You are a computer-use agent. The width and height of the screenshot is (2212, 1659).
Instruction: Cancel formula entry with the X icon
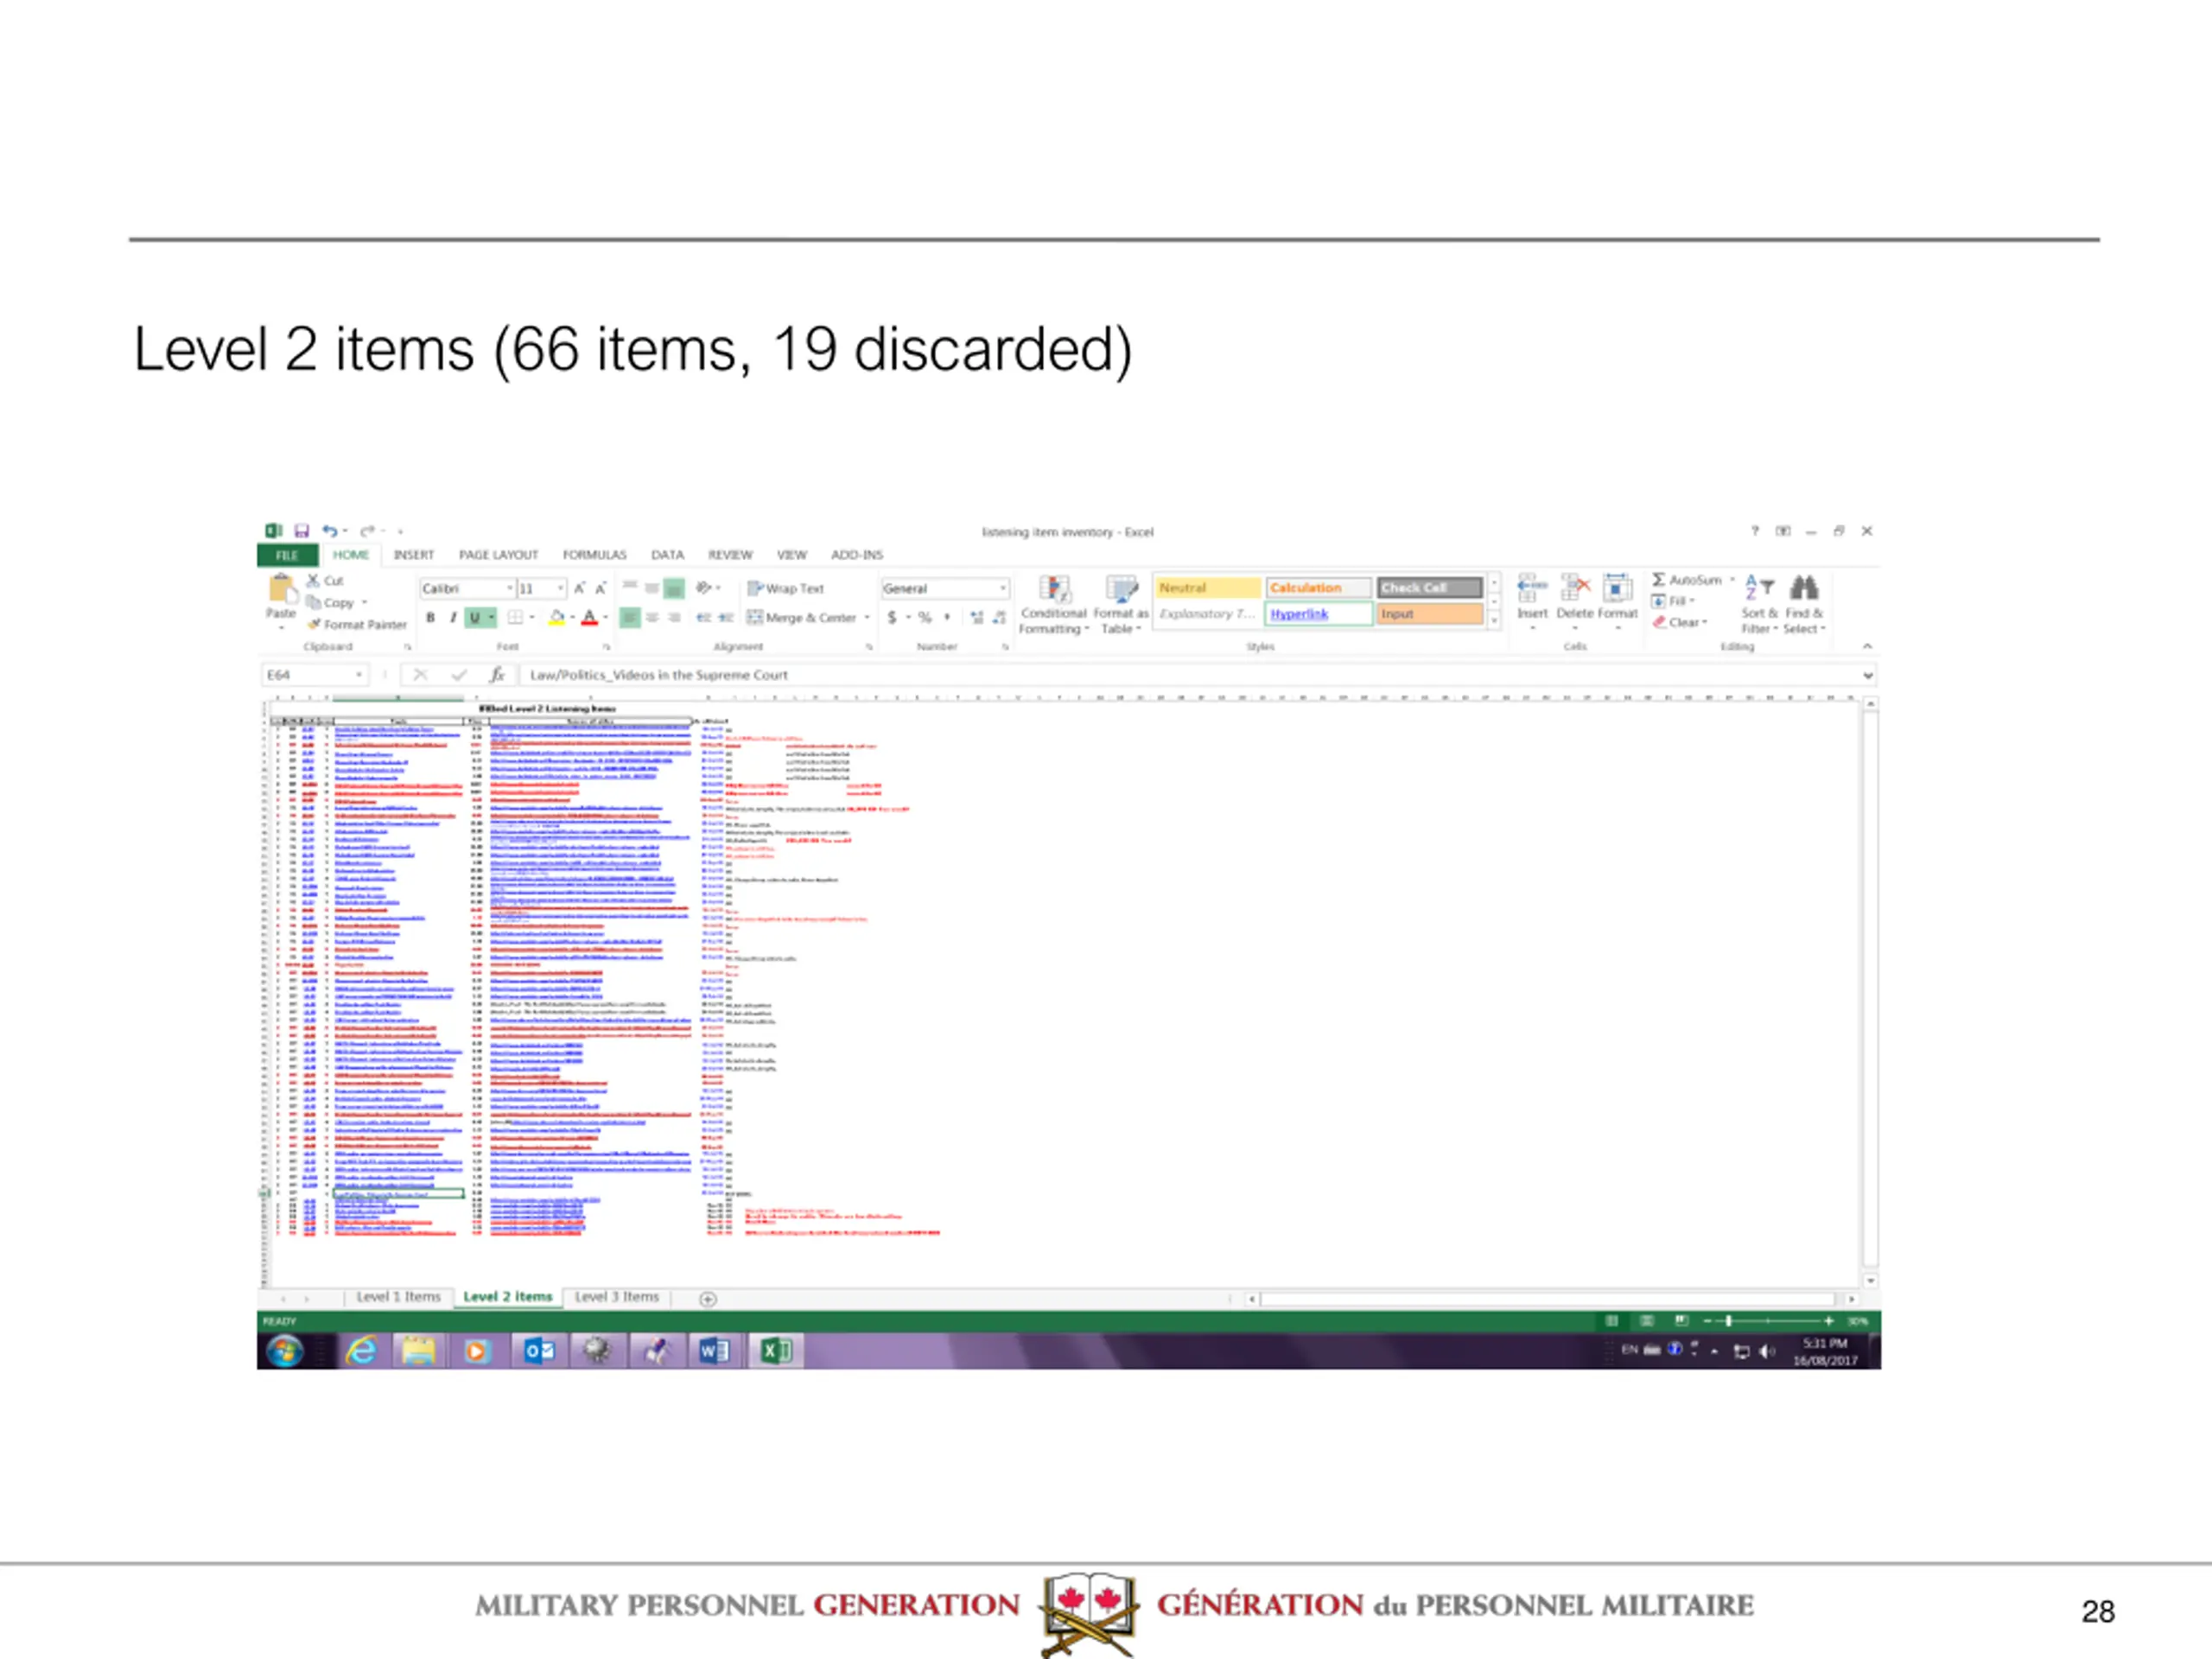tap(420, 675)
